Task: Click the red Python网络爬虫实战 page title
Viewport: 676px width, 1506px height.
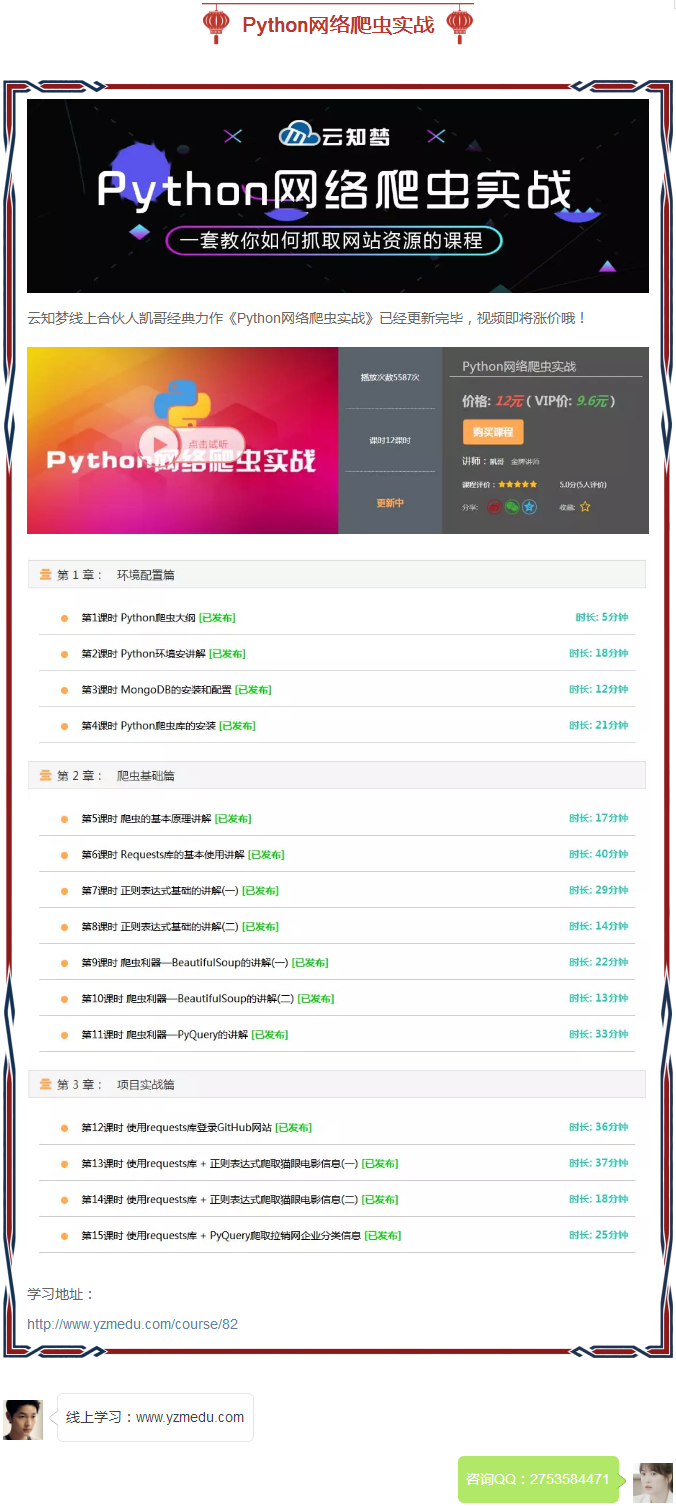Action: click(x=338, y=25)
